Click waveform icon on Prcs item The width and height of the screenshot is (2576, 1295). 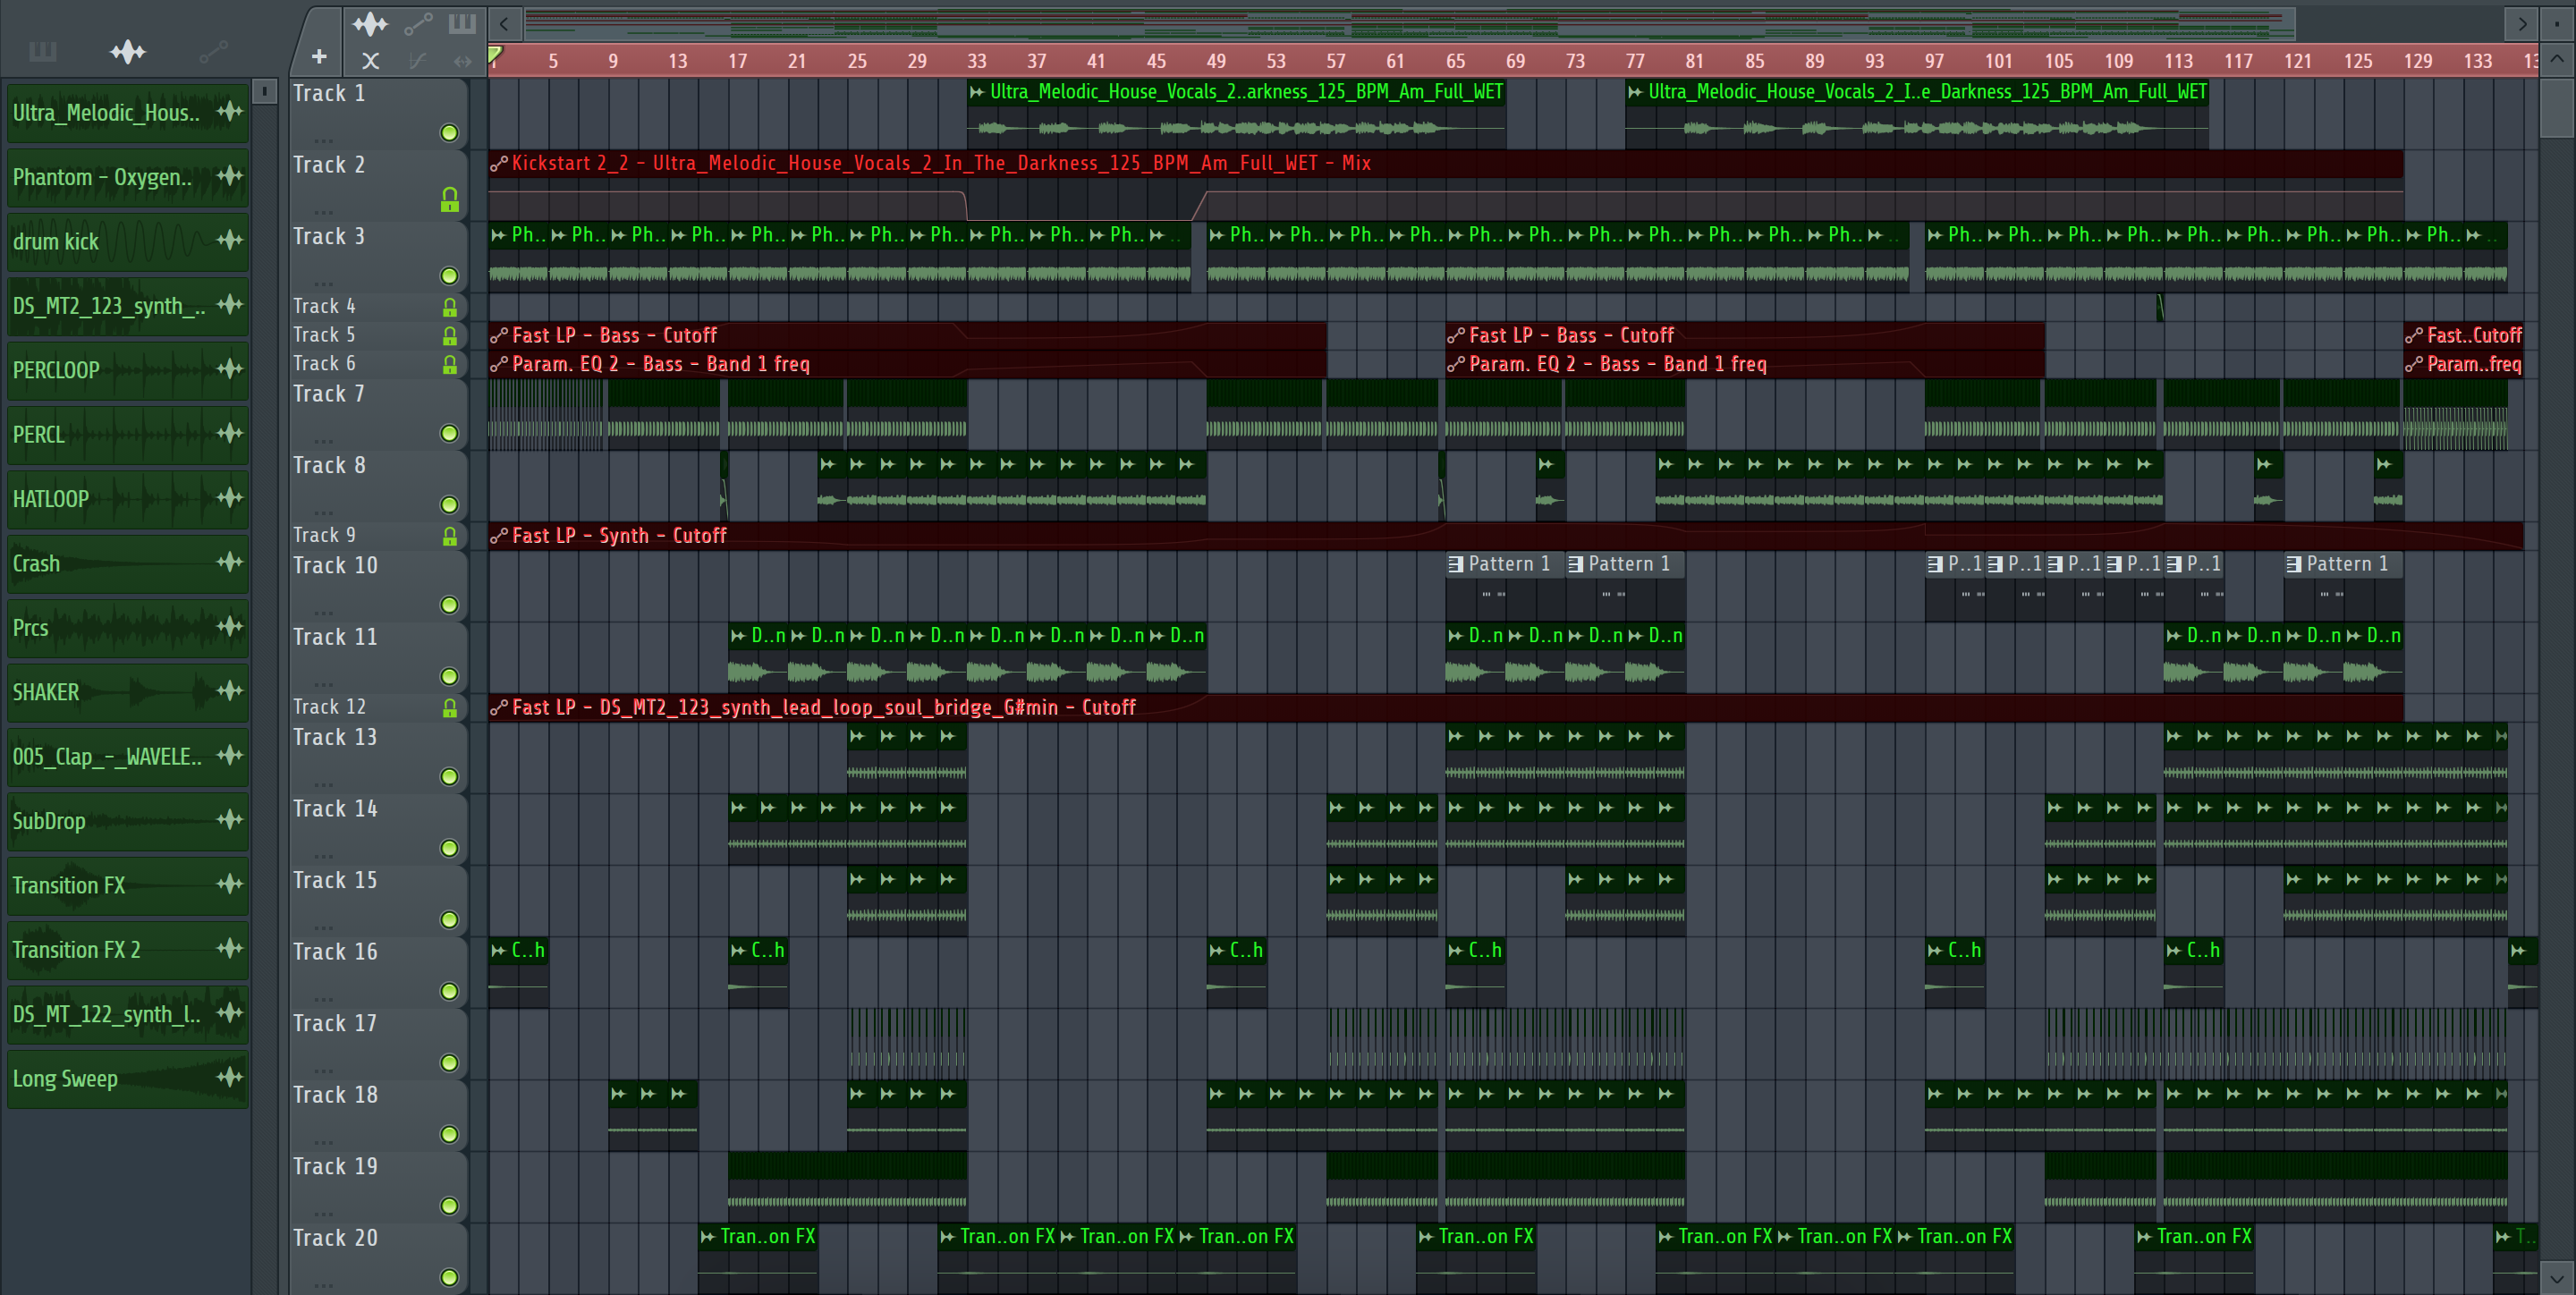tap(230, 626)
